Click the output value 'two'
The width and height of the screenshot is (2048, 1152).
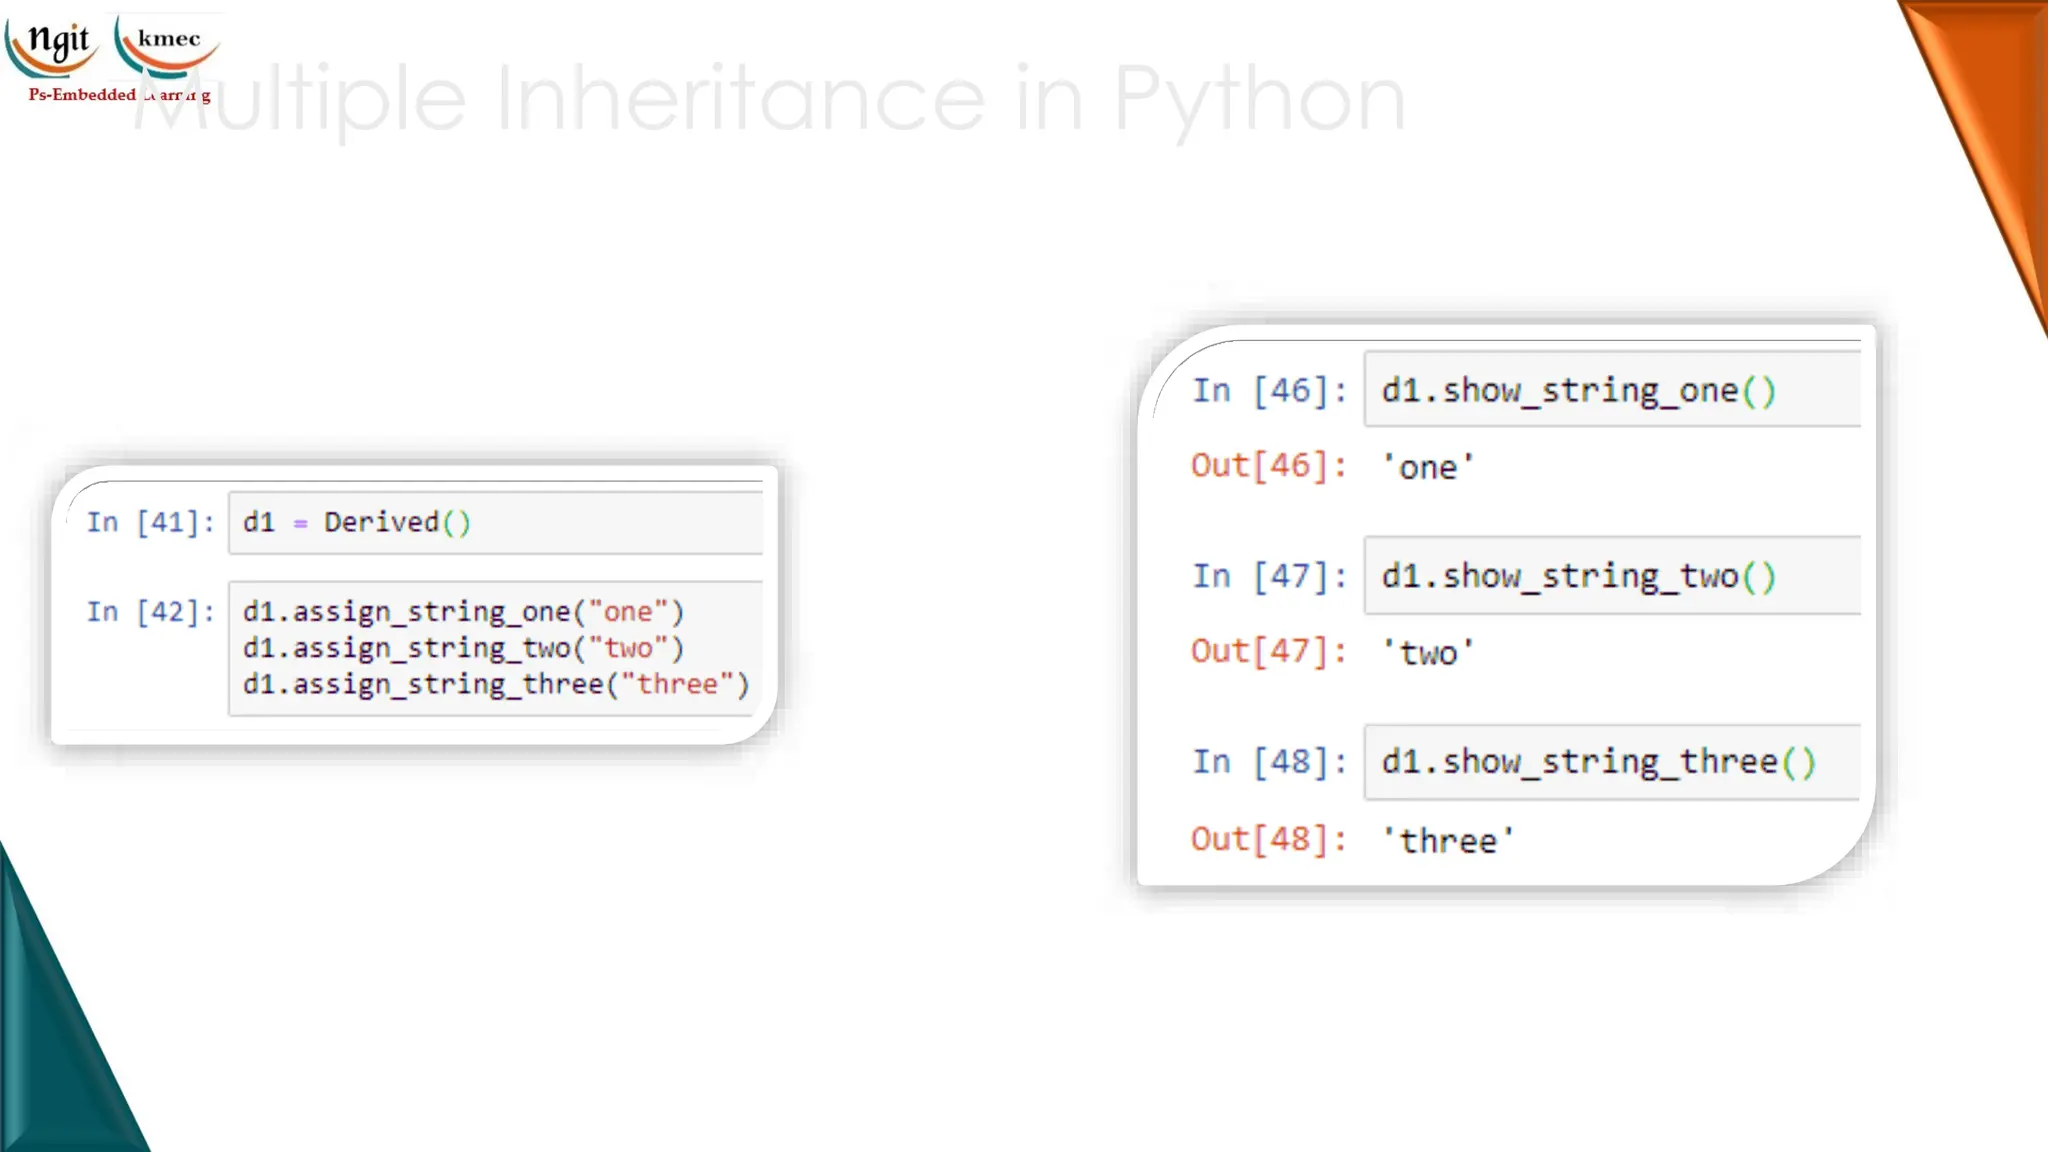click(1427, 653)
